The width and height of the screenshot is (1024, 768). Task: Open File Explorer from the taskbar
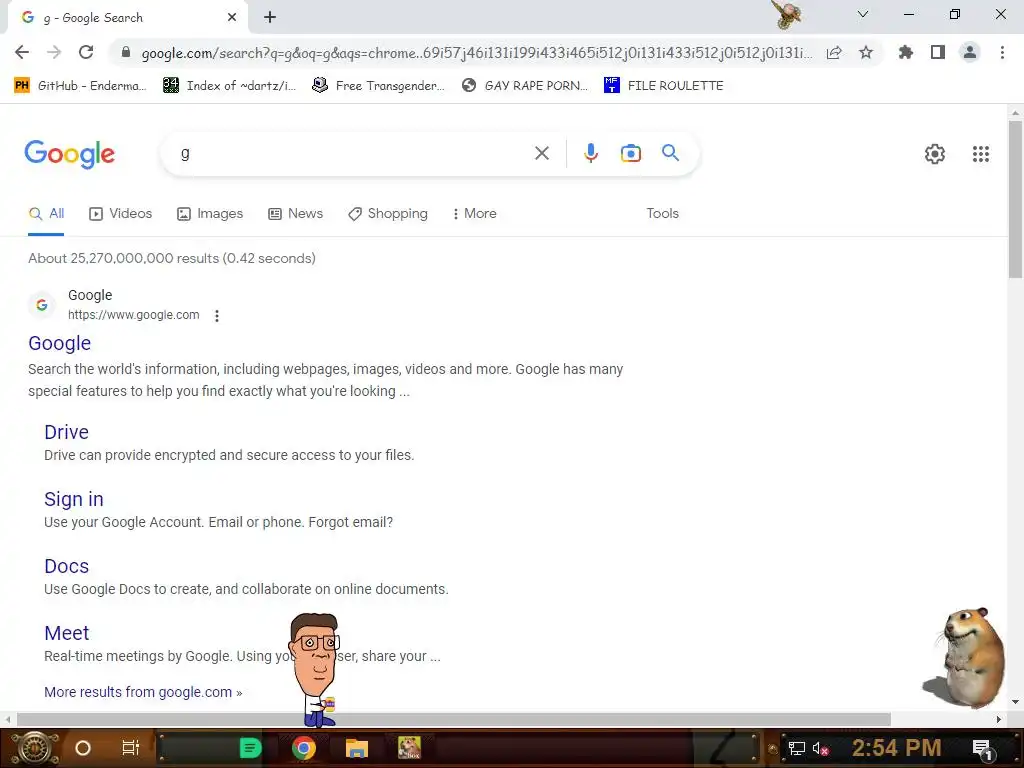357,748
